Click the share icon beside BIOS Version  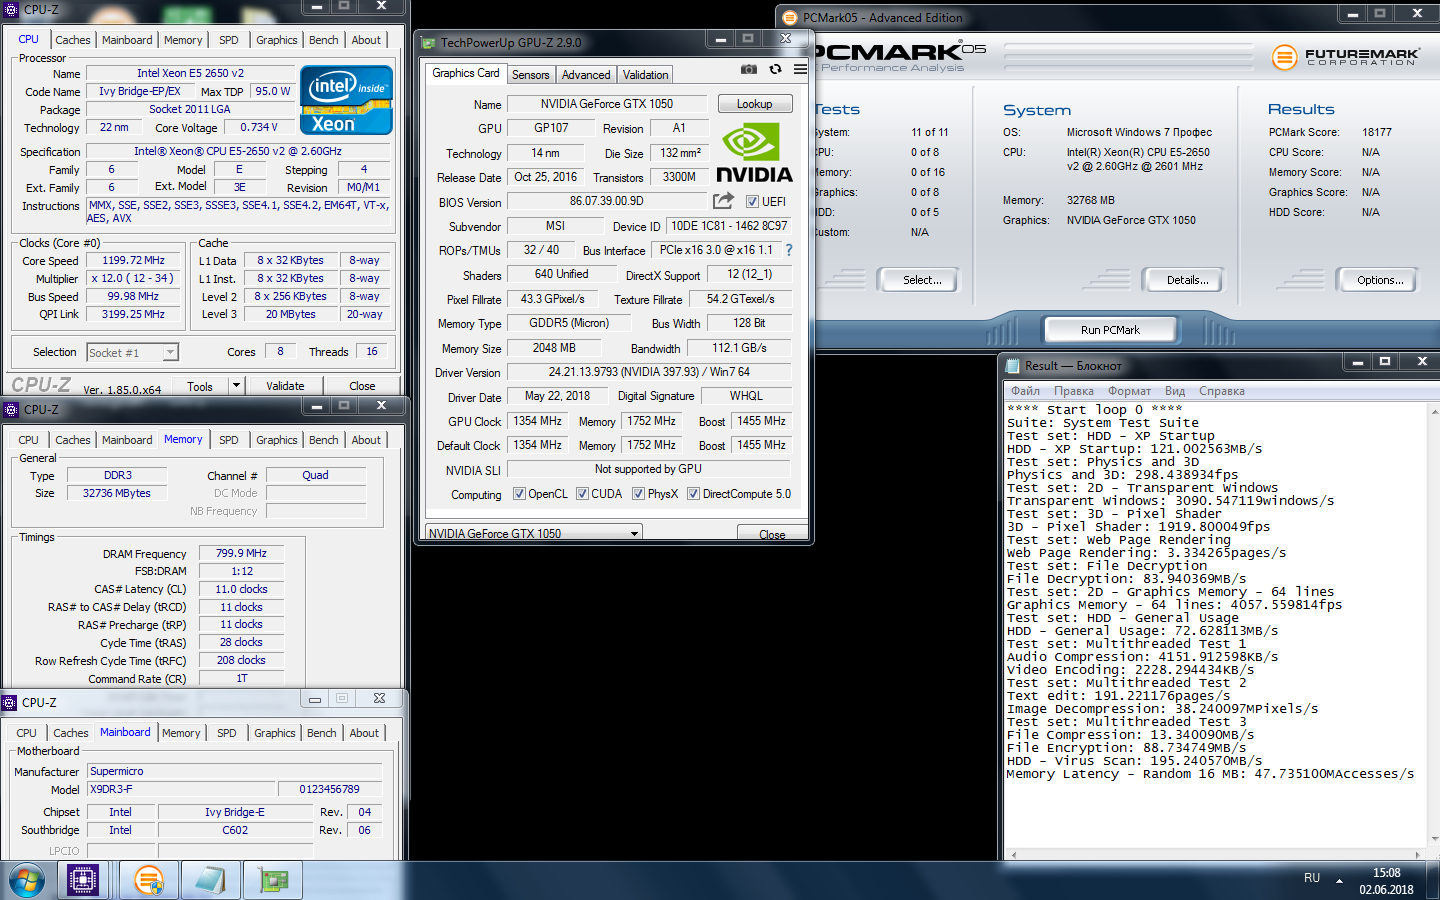pos(723,201)
